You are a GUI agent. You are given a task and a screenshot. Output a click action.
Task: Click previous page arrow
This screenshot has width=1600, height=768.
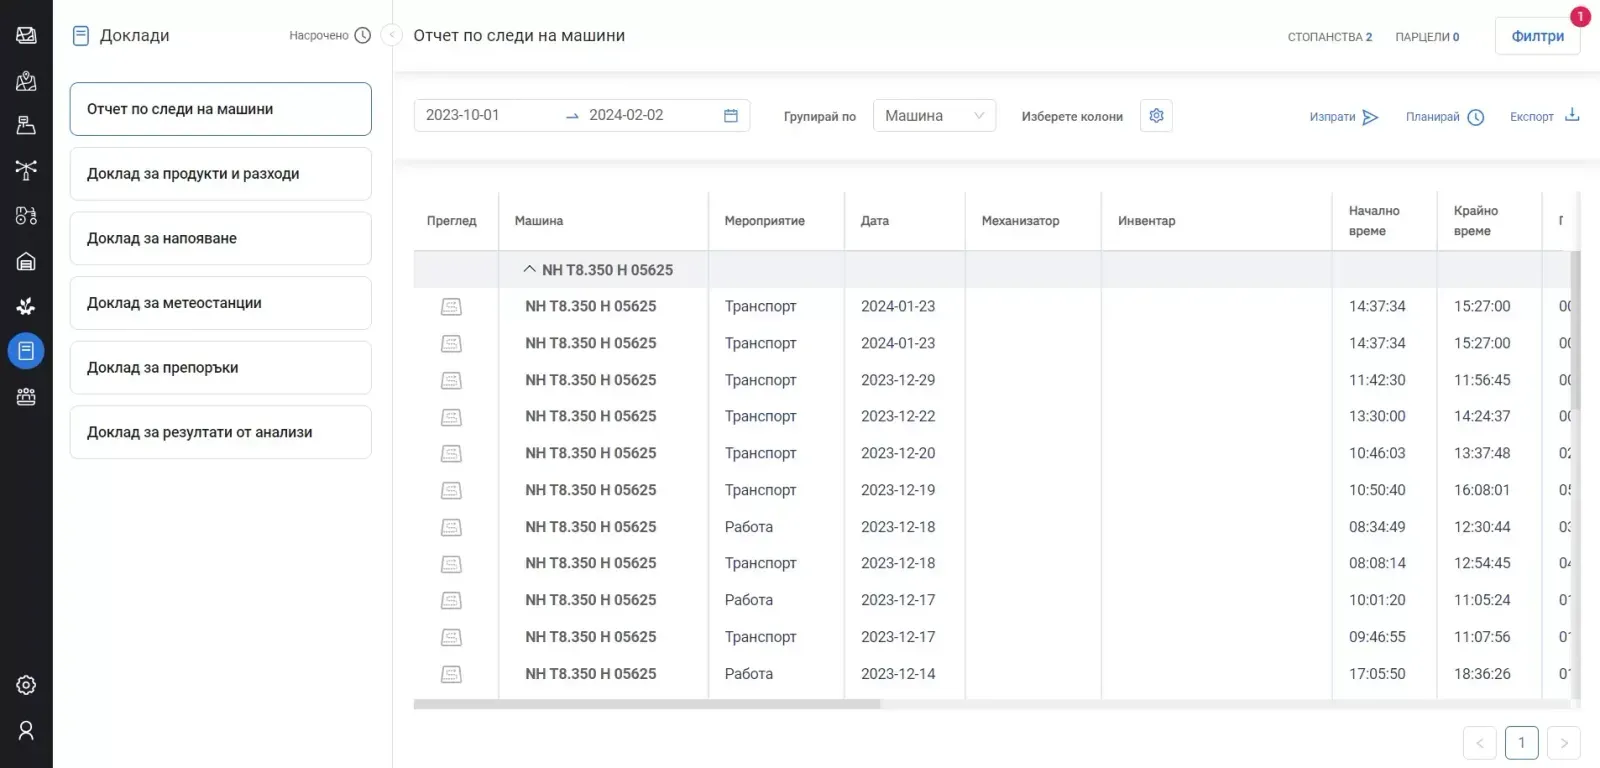[1479, 743]
